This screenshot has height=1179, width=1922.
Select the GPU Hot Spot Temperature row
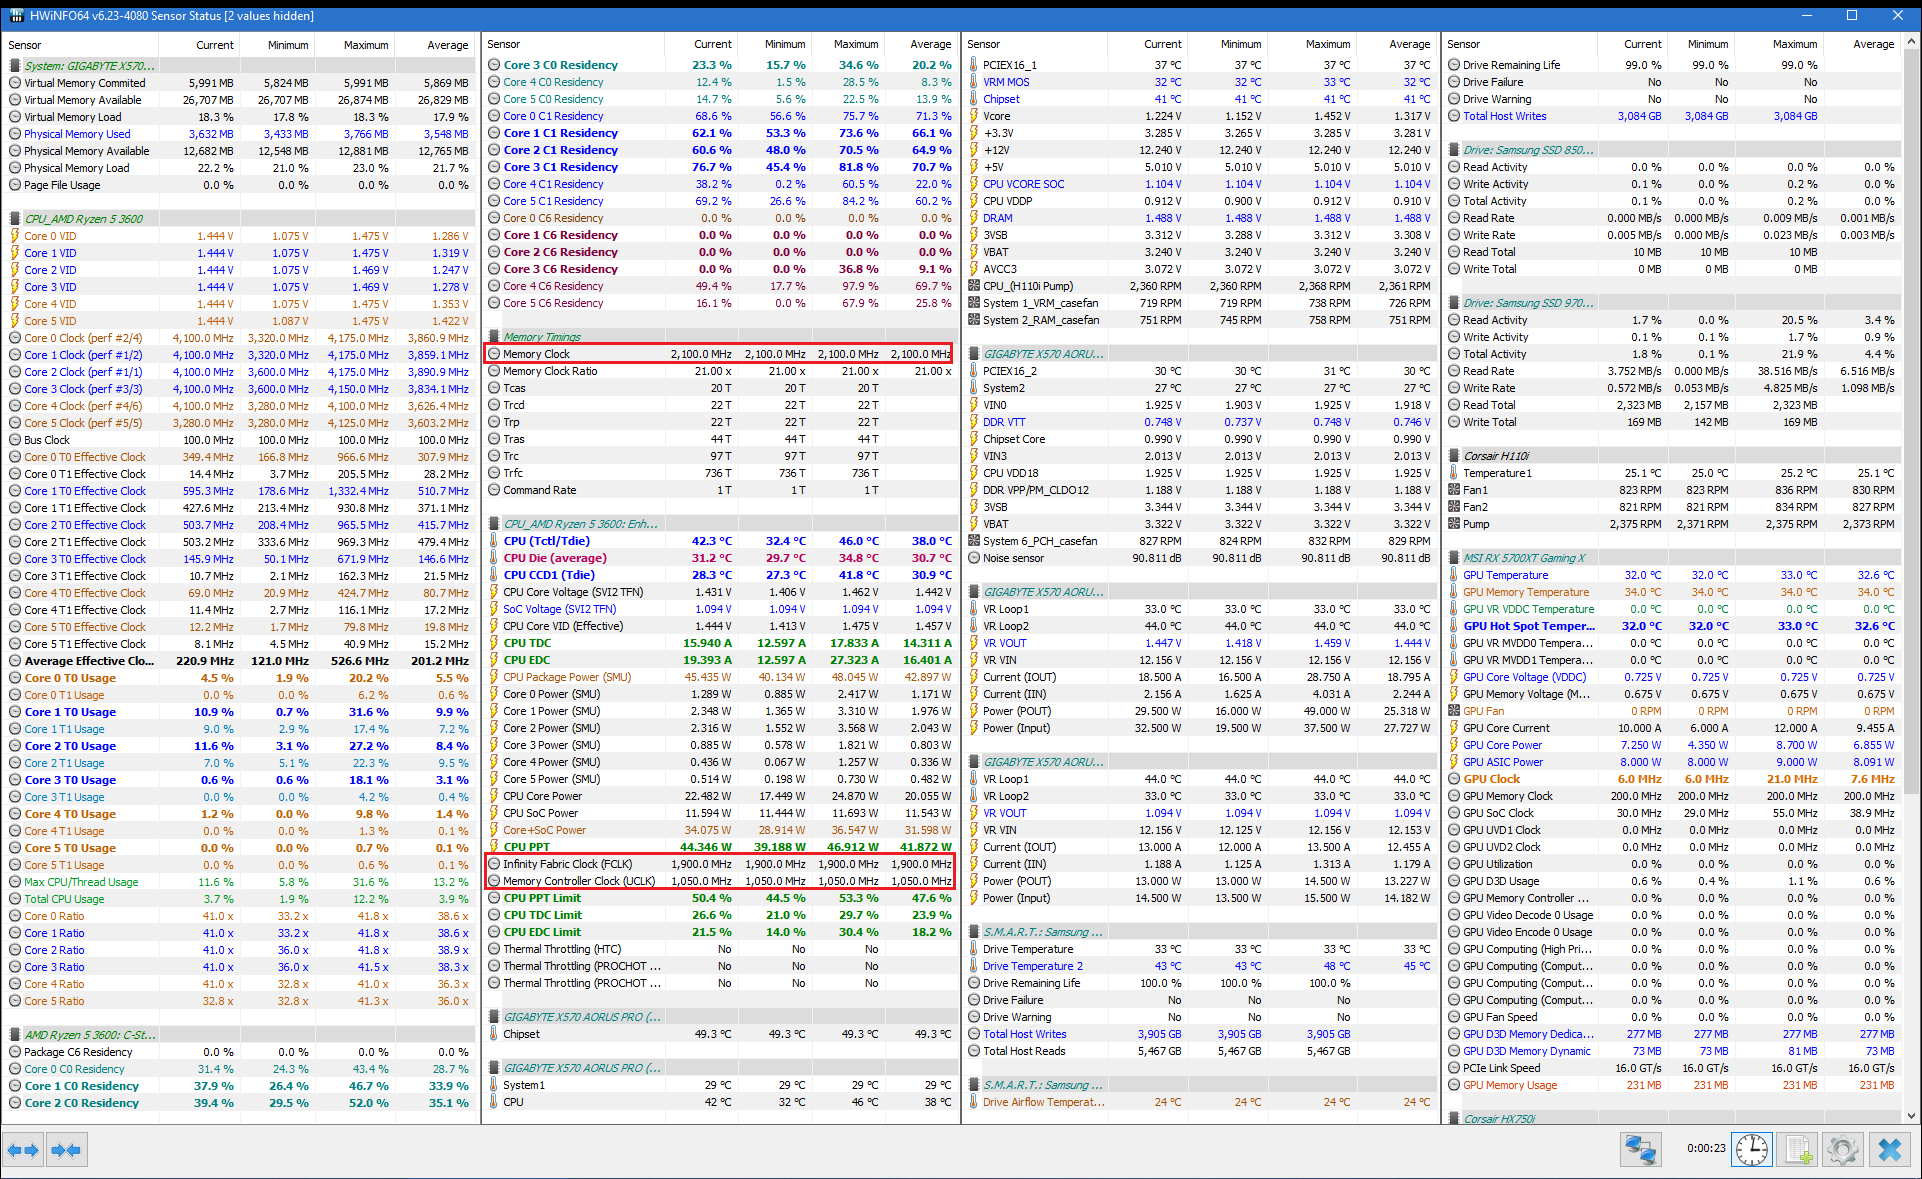[1672, 626]
